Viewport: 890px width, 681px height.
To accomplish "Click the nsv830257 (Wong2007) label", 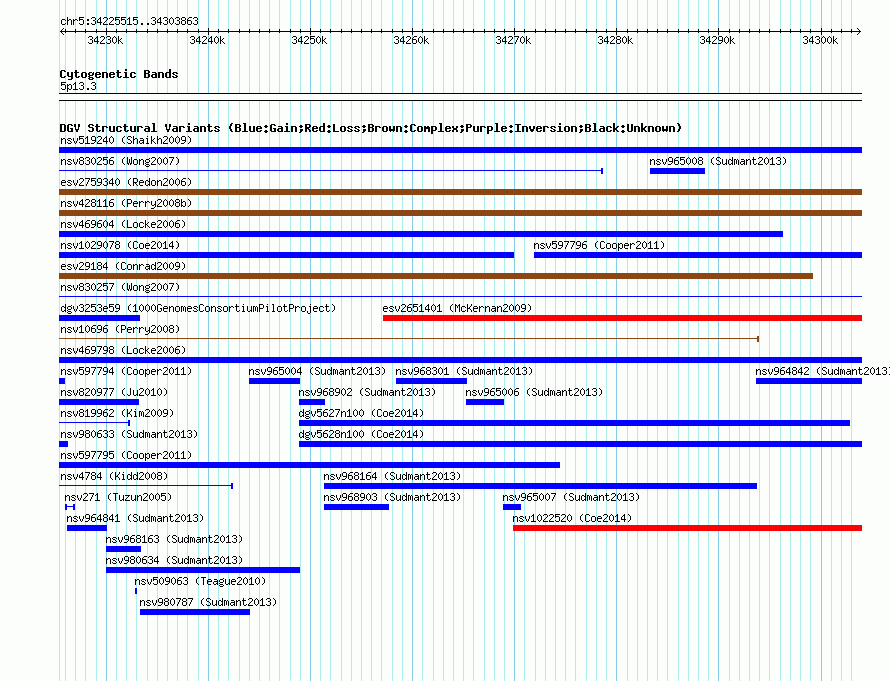I will pyautogui.click(x=120, y=287).
